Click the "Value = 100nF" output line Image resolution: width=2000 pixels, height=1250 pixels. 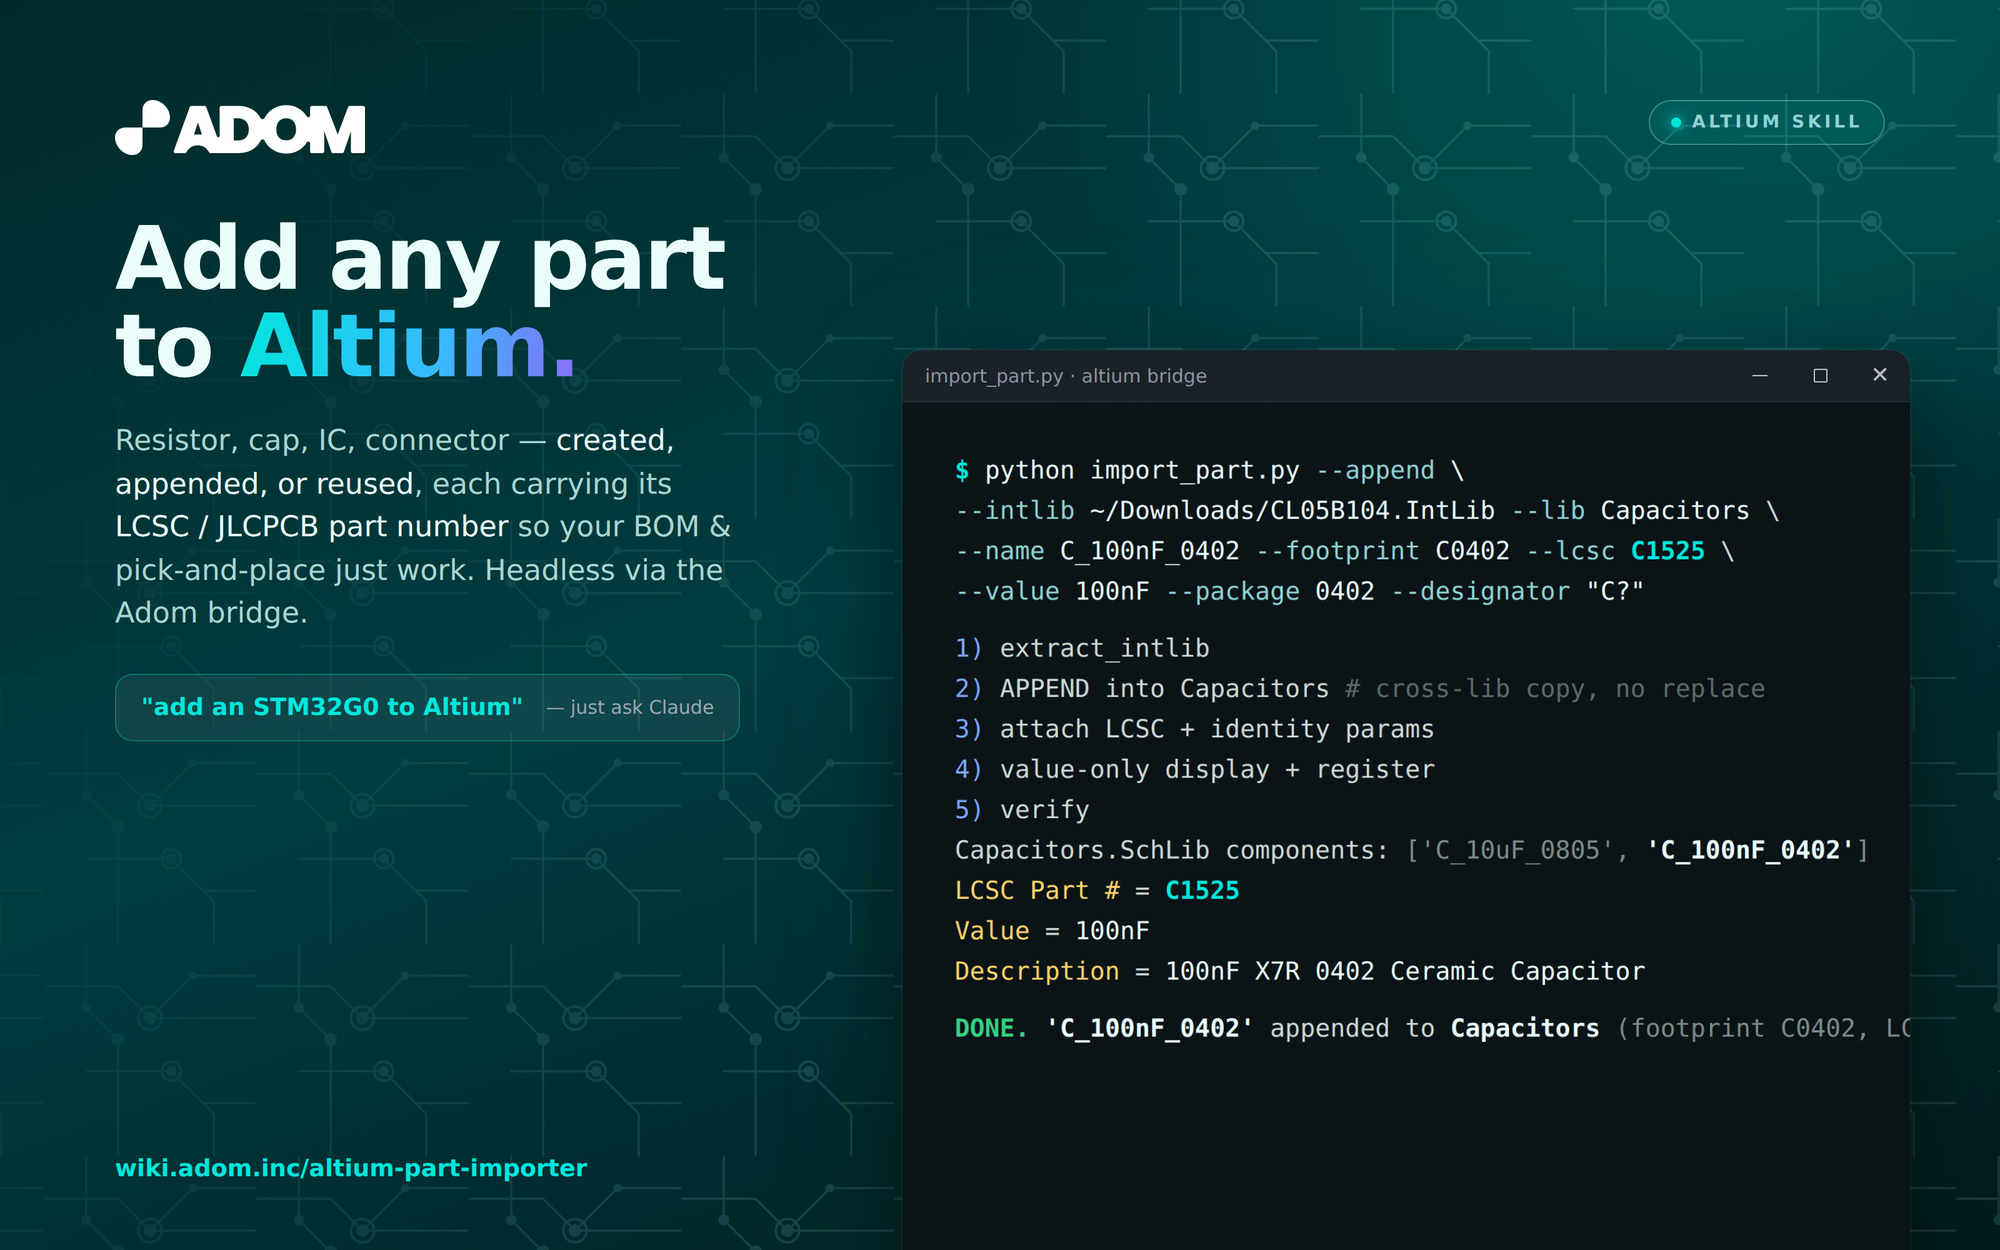coord(1052,931)
